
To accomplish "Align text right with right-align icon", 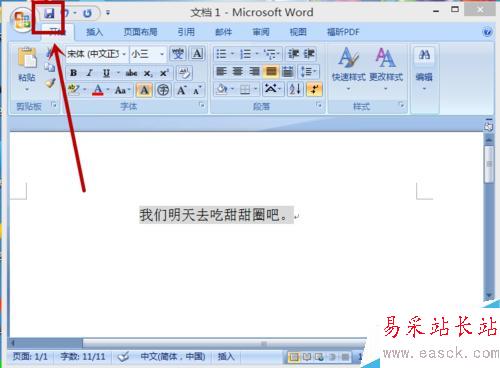I will [254, 71].
